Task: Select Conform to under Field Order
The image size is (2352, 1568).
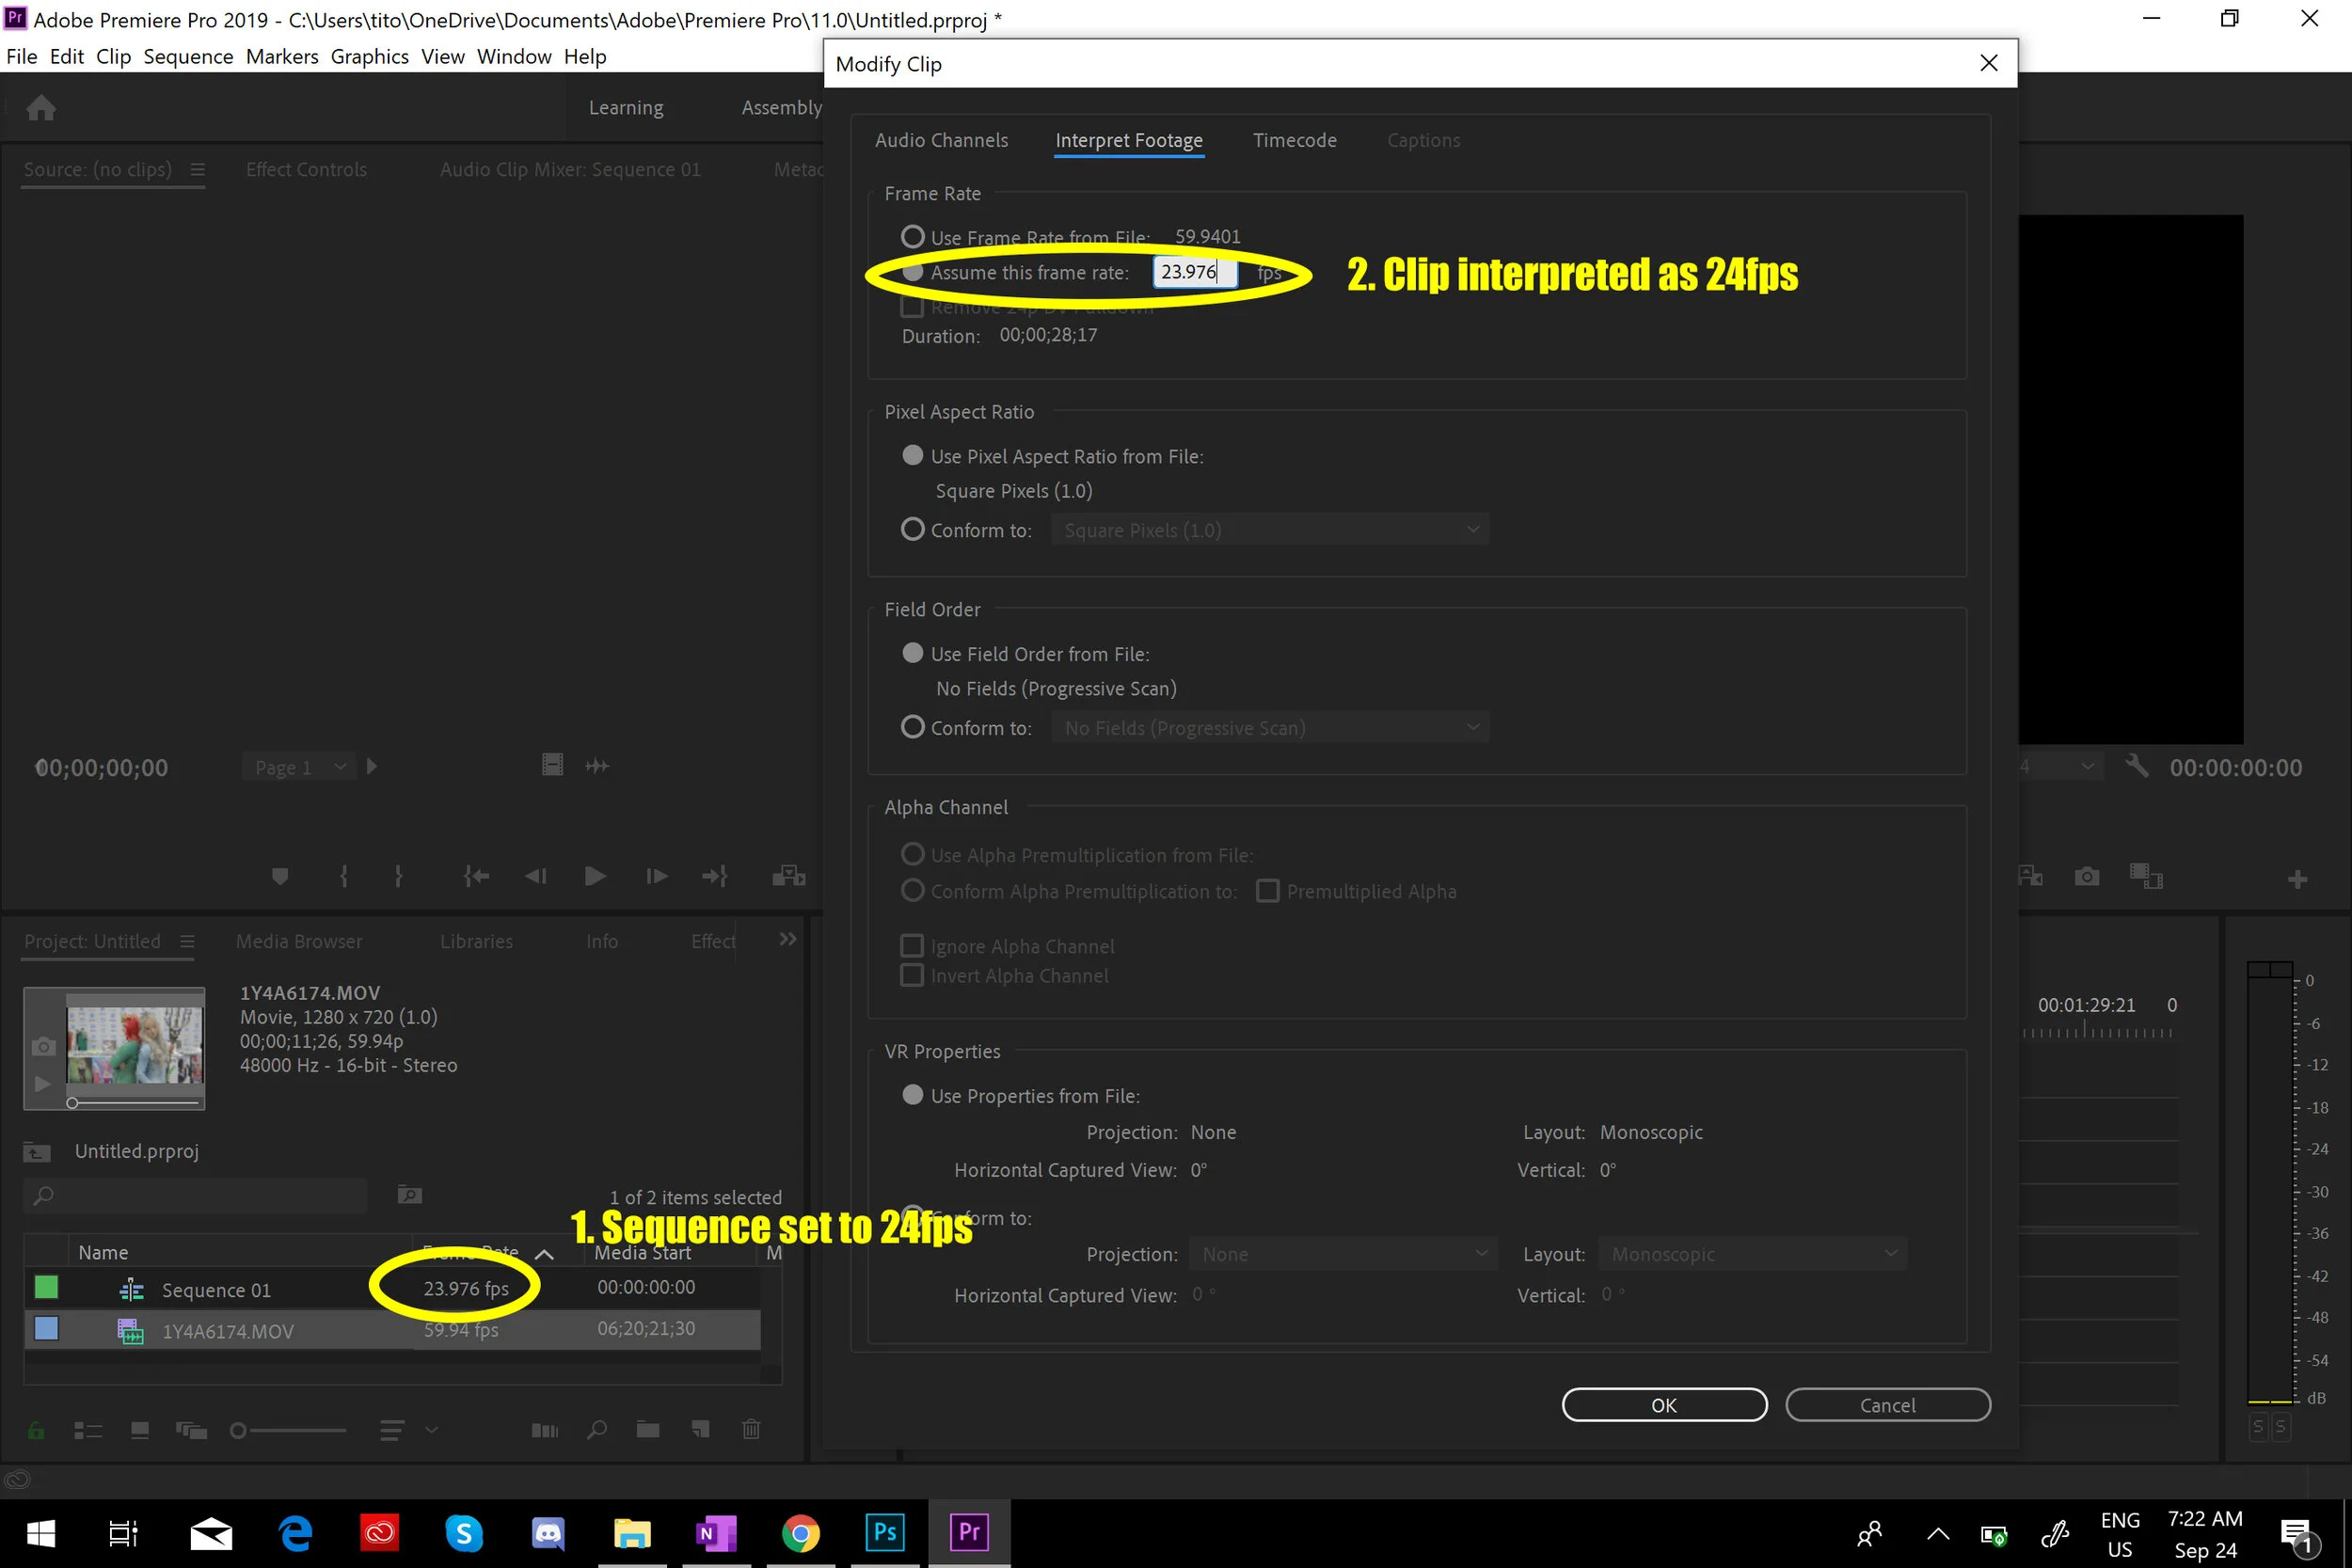Action: (912, 727)
